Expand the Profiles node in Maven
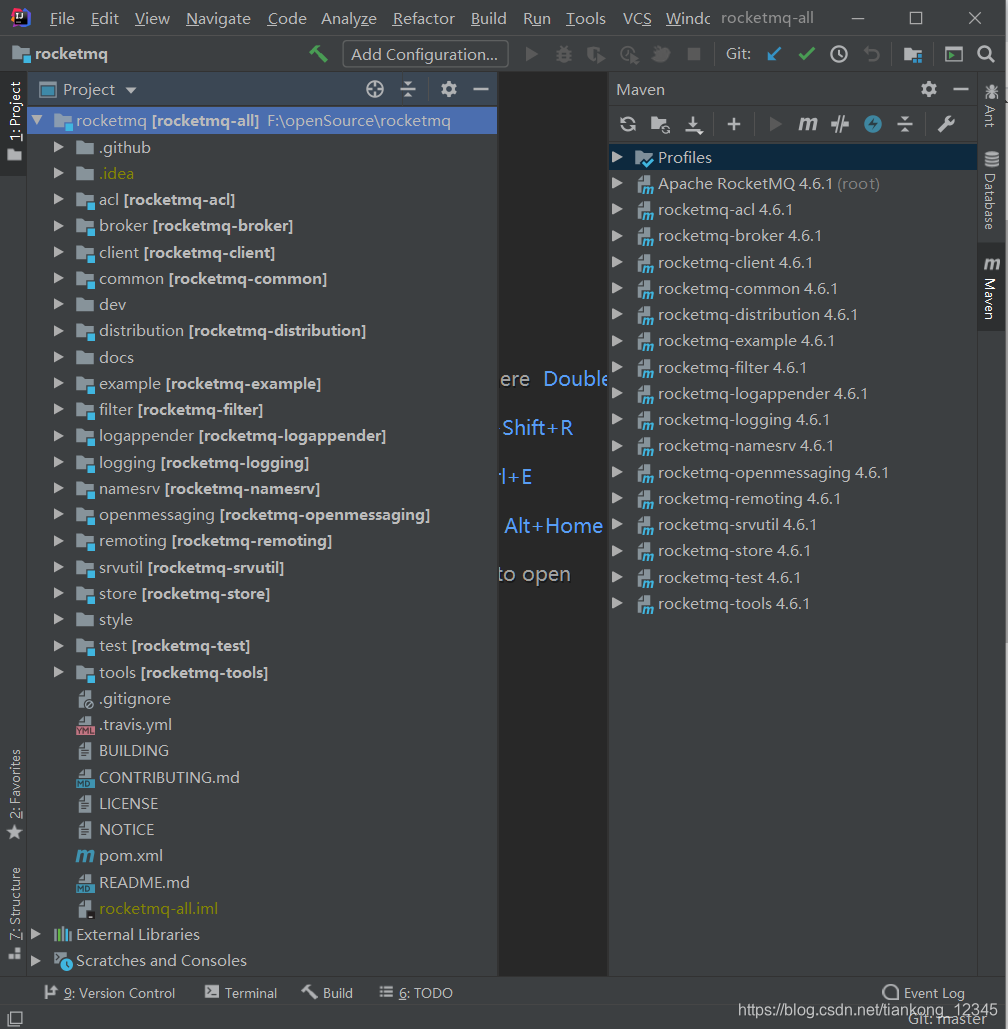This screenshot has width=1008, height=1029. coord(617,157)
